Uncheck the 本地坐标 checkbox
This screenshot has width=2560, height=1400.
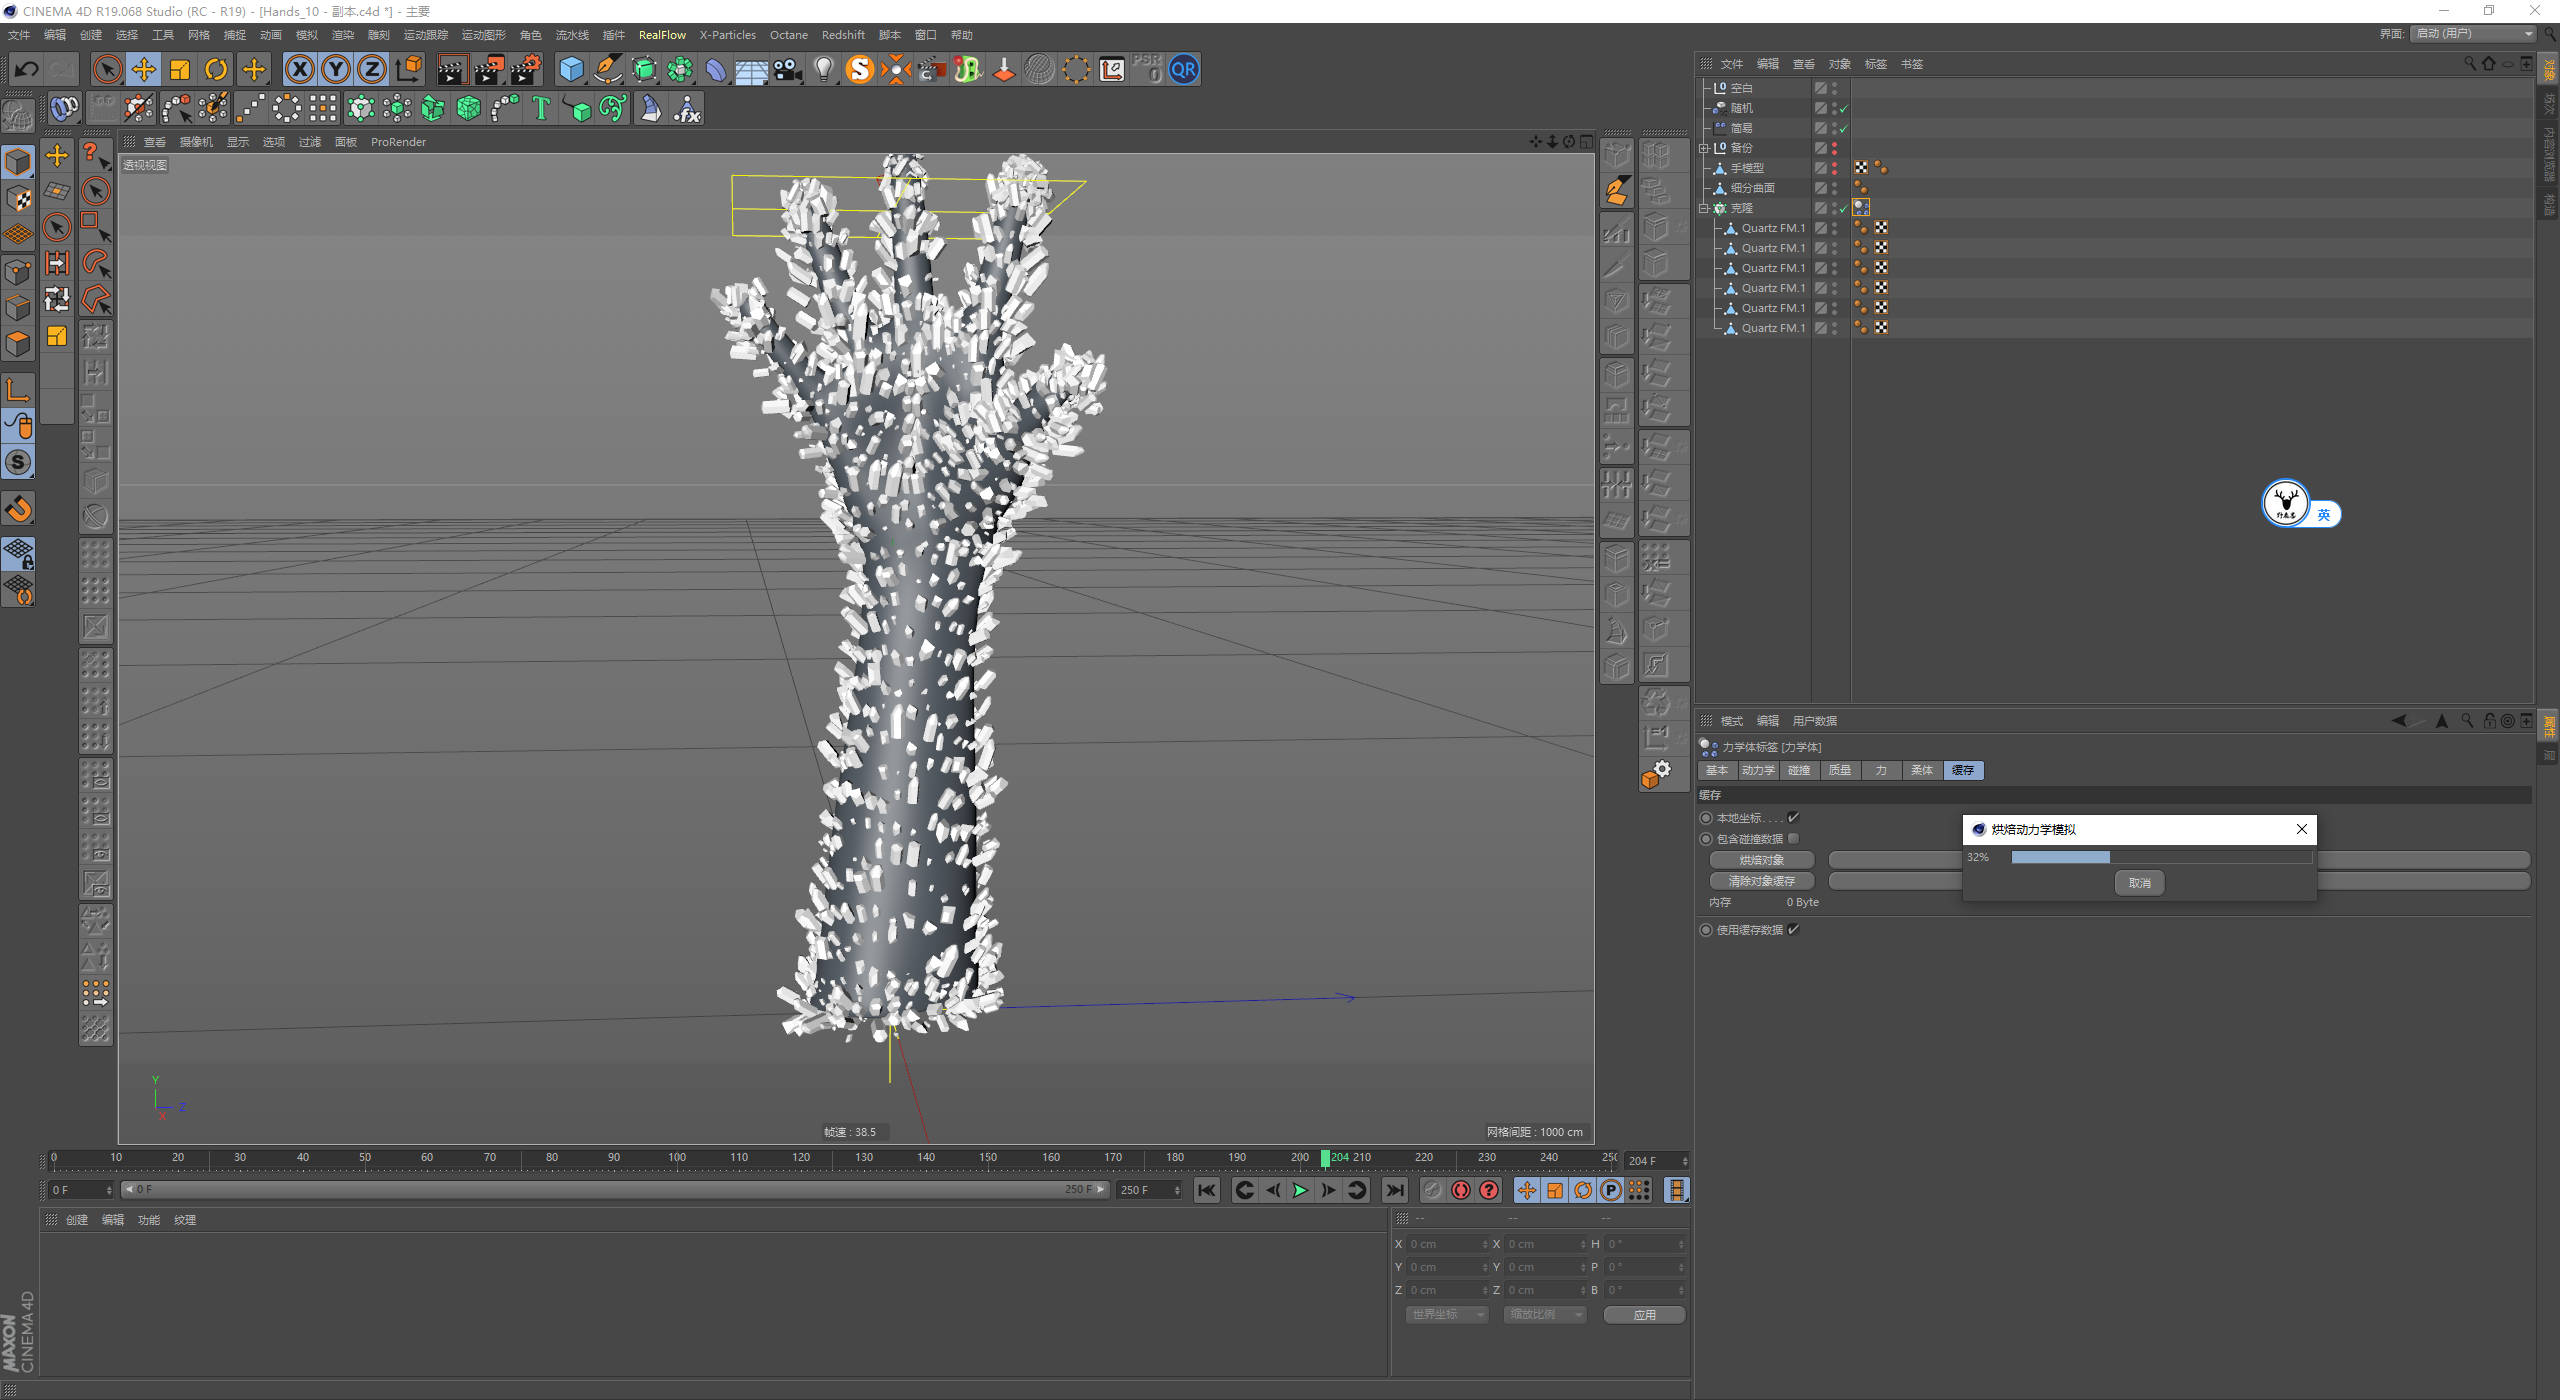[1793, 817]
